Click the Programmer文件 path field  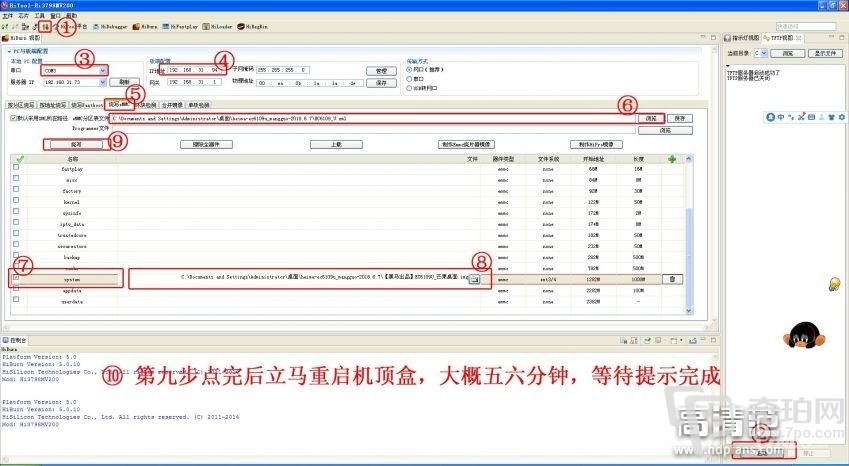[373, 129]
